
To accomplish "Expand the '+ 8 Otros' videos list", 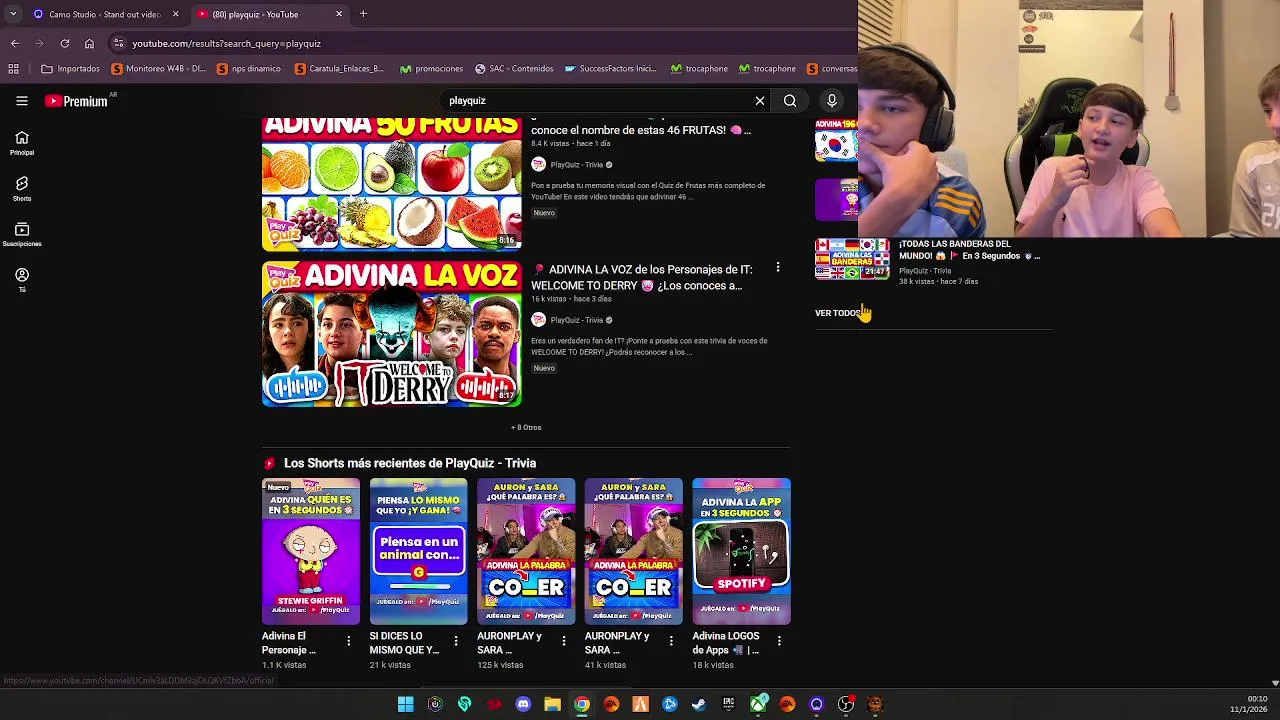I will (x=526, y=428).
